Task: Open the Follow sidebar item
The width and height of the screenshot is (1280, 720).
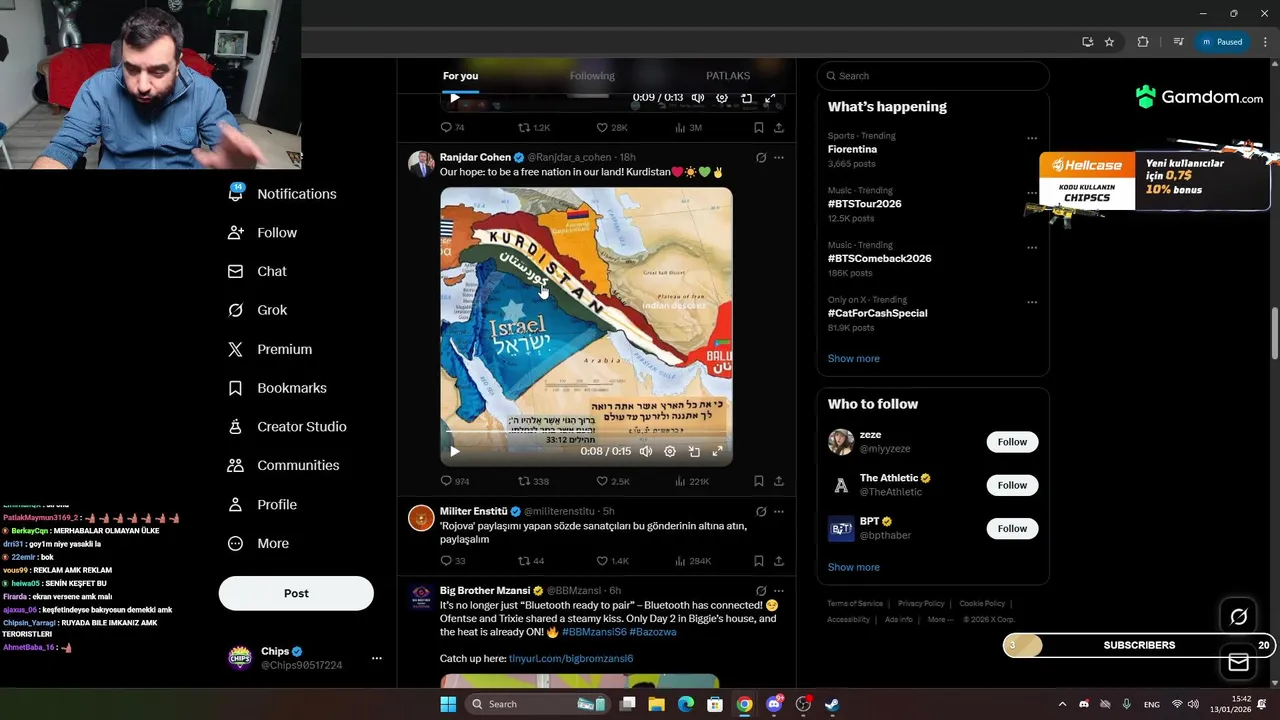Action: point(263,233)
